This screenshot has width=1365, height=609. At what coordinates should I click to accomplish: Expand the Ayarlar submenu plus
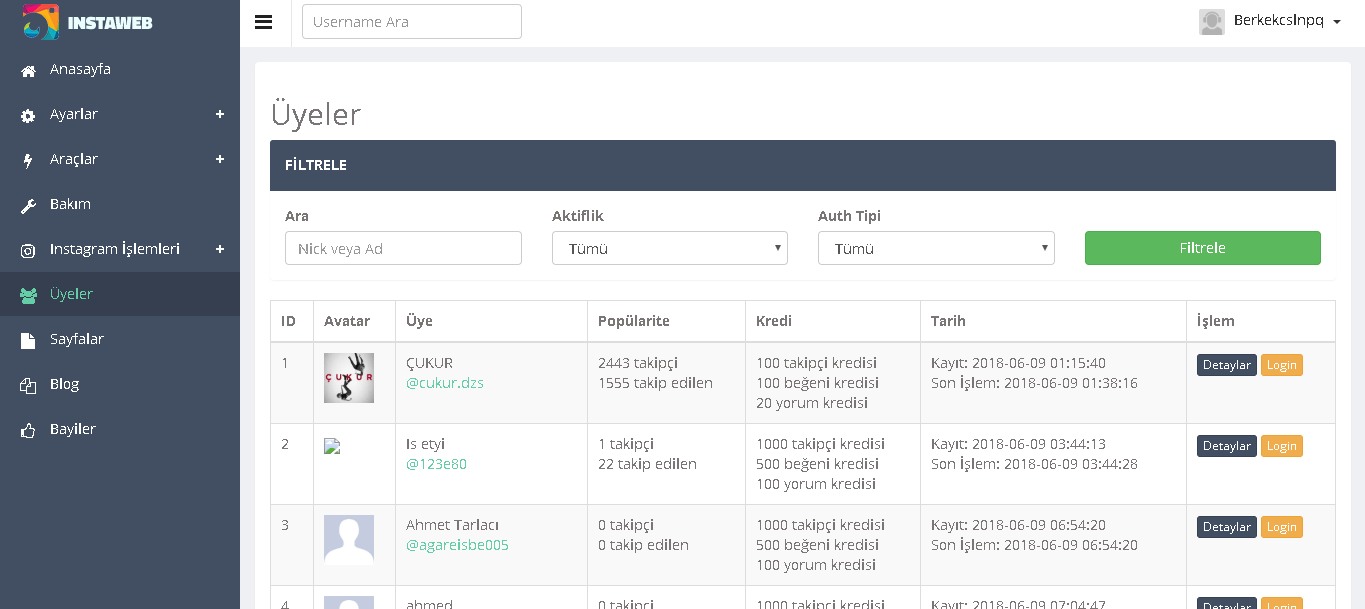tap(220, 114)
